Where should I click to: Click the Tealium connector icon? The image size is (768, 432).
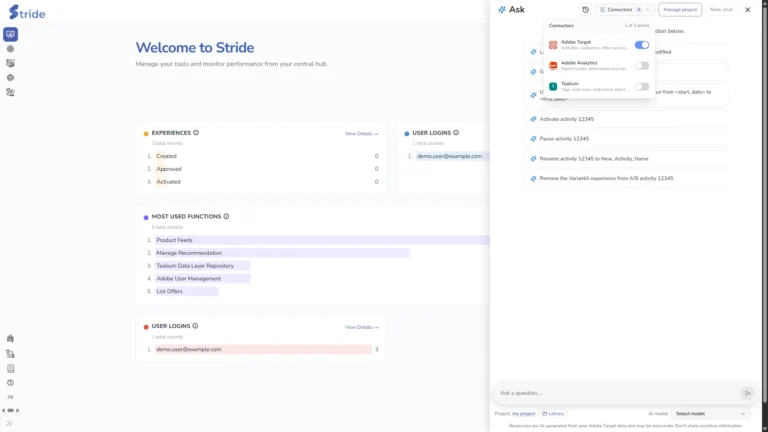(553, 87)
